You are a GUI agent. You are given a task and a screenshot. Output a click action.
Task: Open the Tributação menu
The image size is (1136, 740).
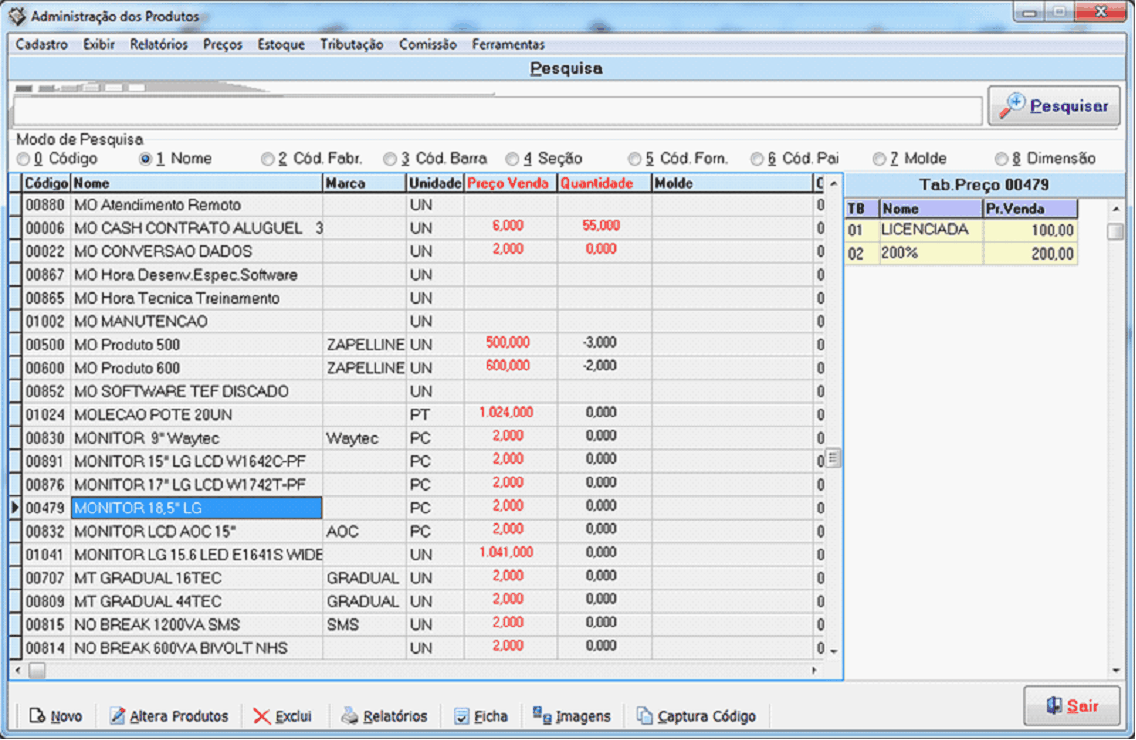[x=351, y=45]
